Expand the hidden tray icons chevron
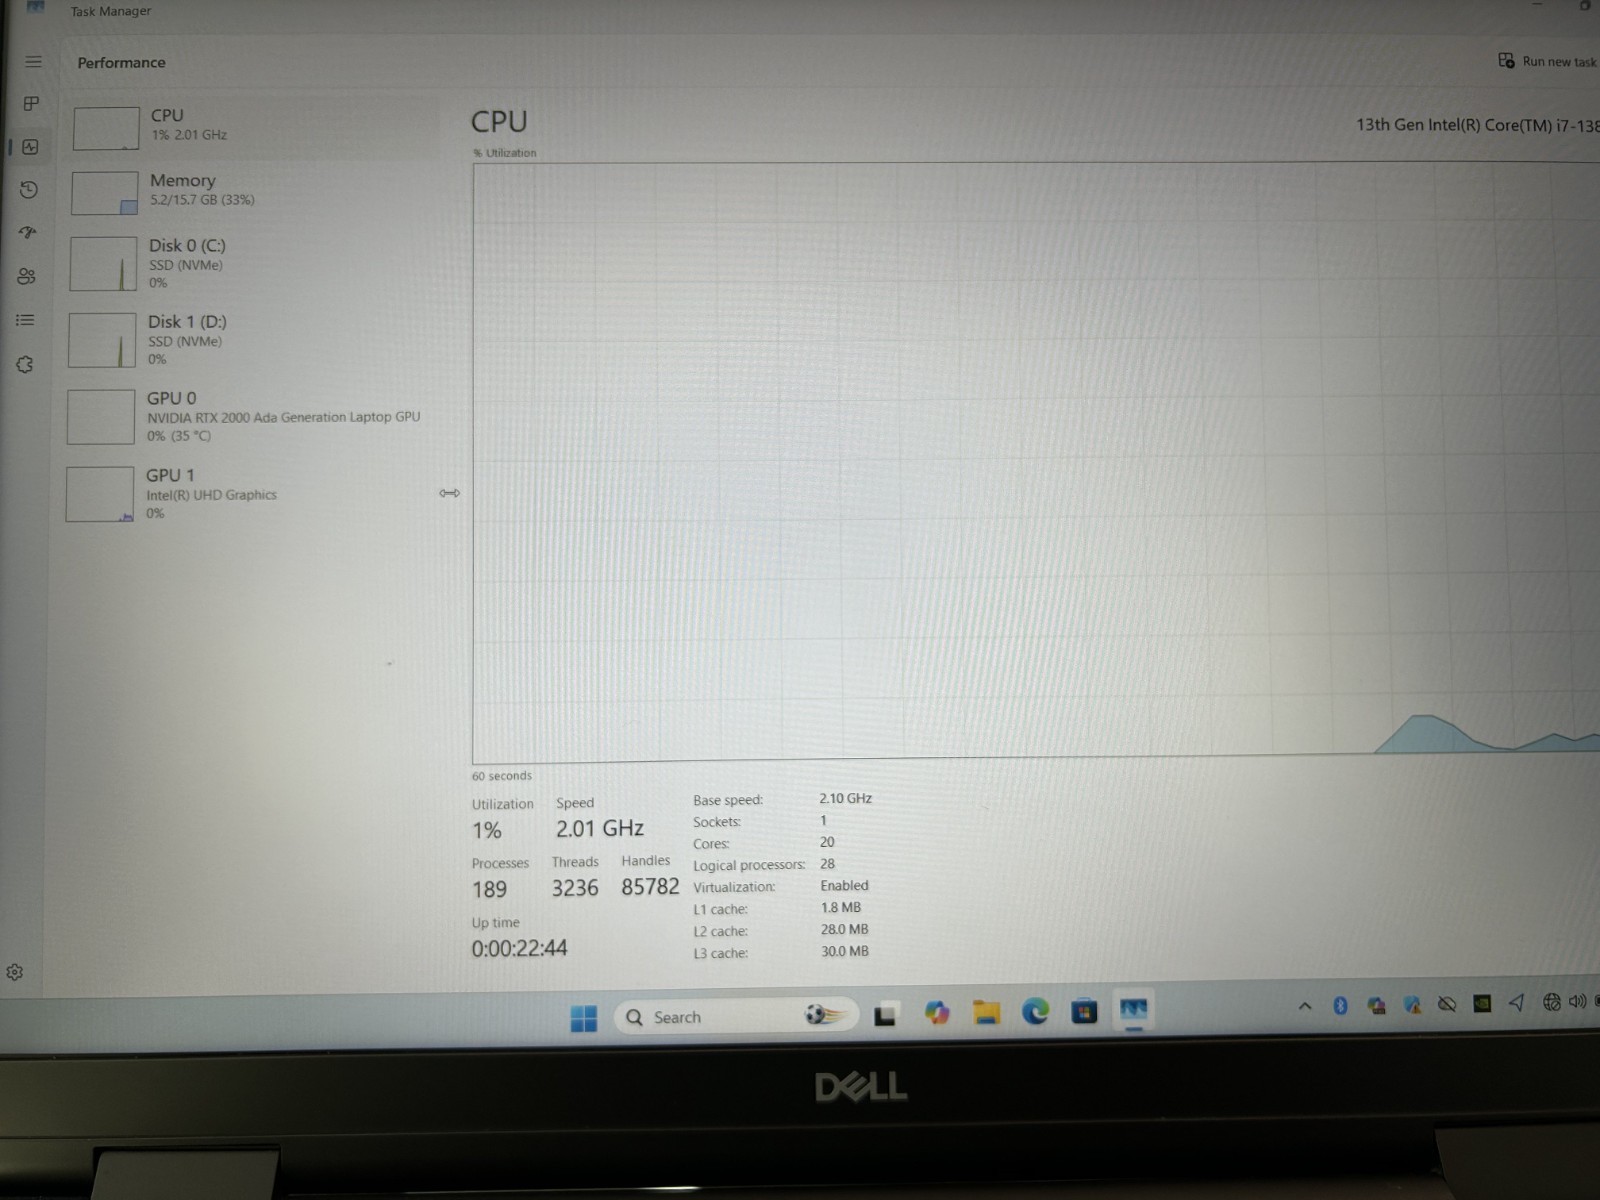The image size is (1600, 1200). [1305, 1006]
